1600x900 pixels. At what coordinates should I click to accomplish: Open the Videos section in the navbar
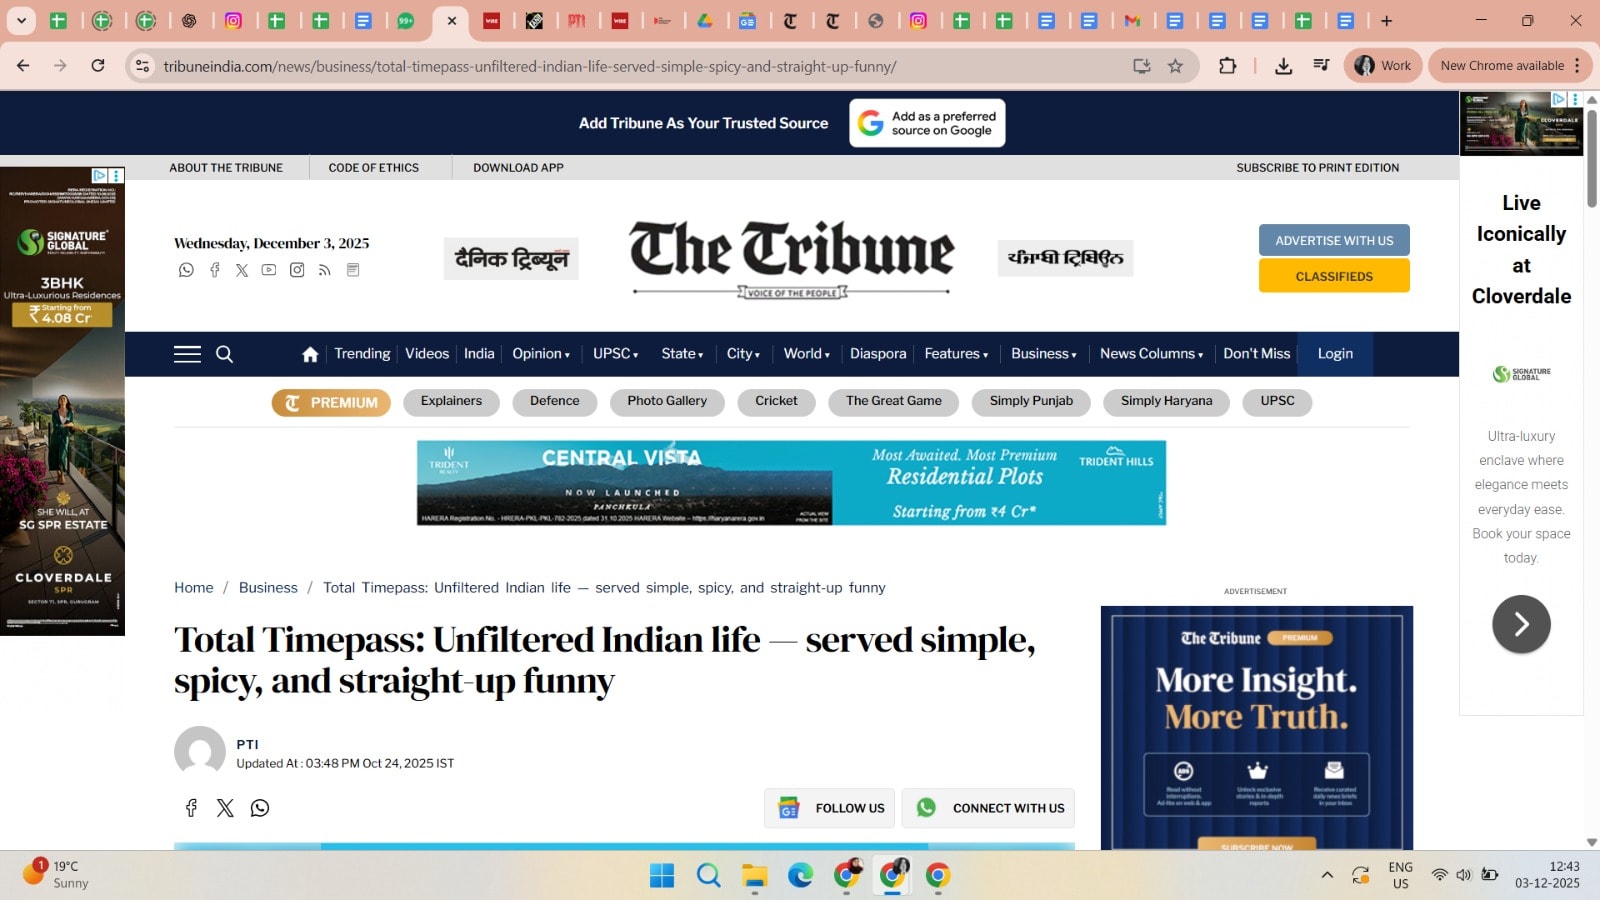point(427,354)
